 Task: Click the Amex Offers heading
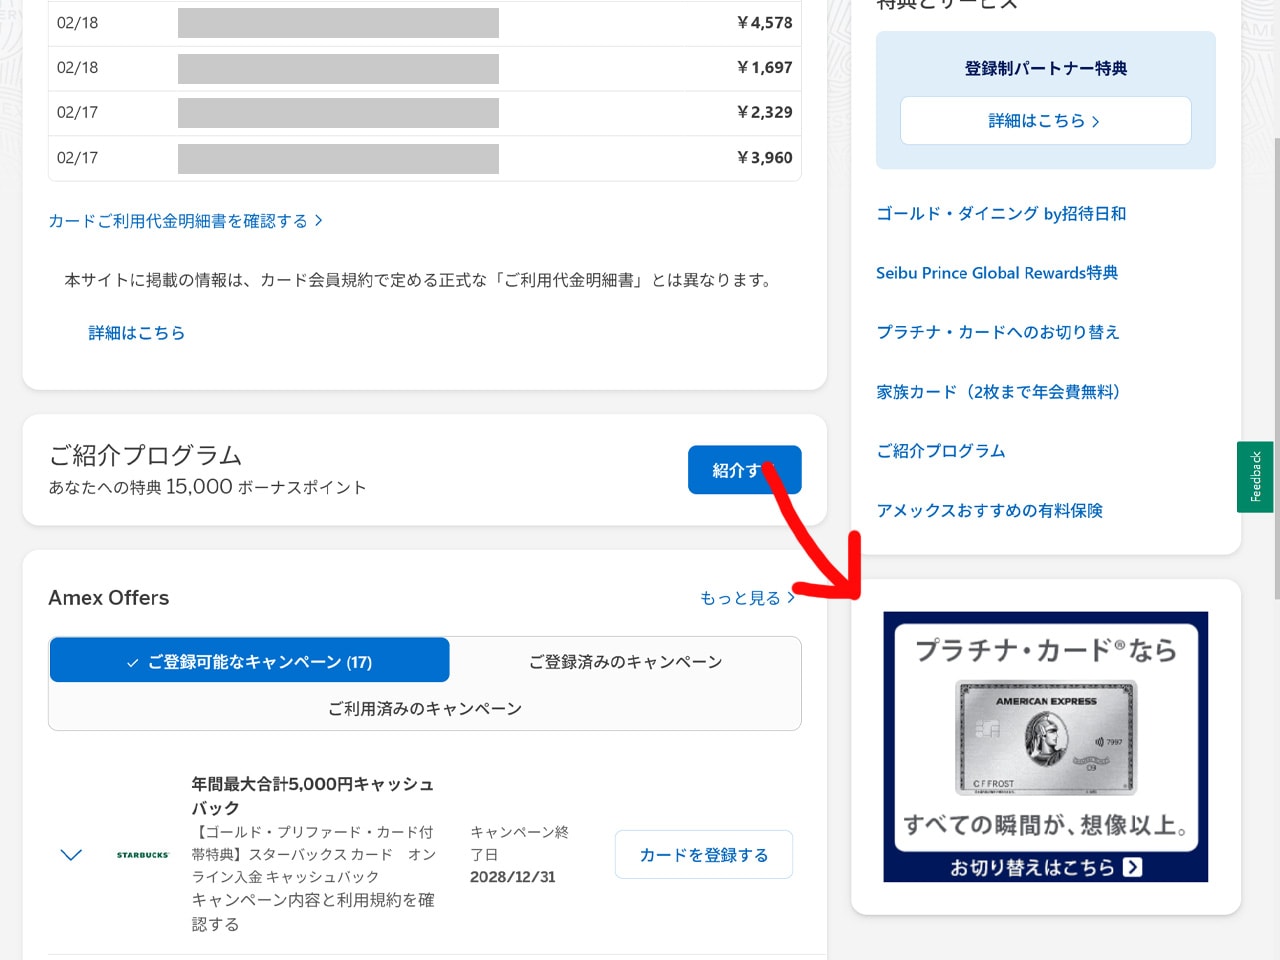pyautogui.click(x=109, y=598)
